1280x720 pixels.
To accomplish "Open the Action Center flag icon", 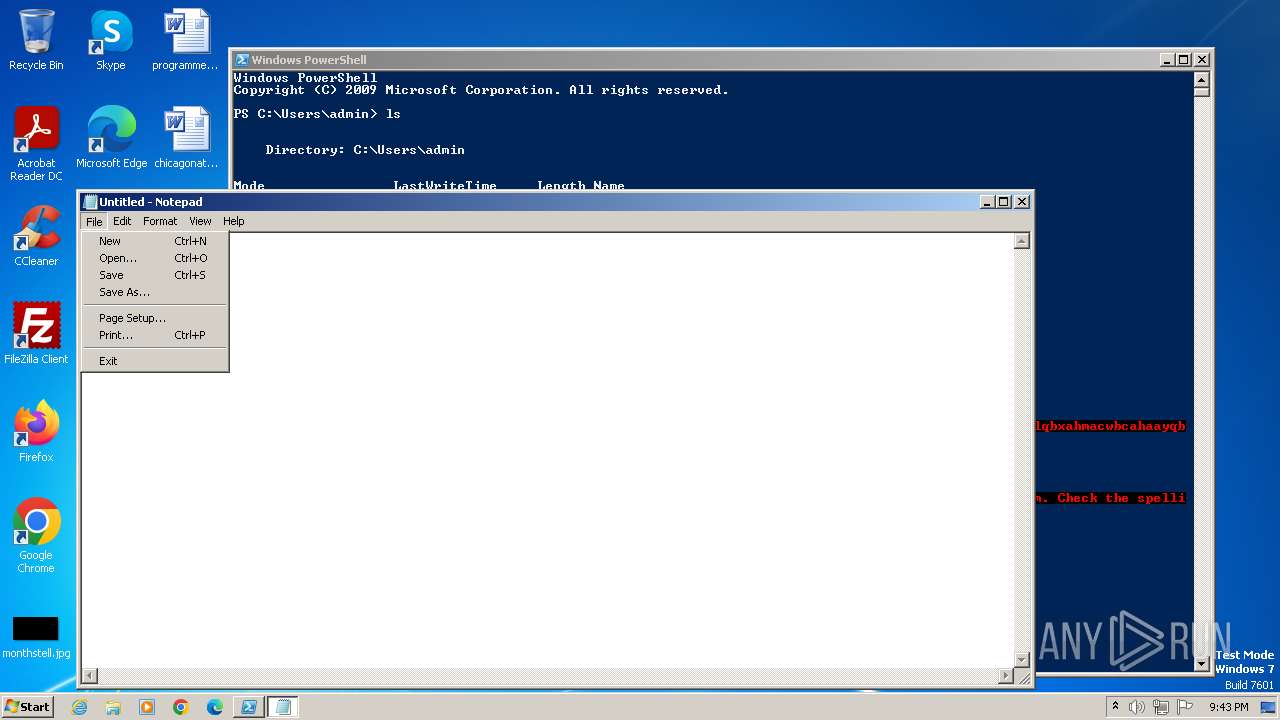I will click(1184, 707).
